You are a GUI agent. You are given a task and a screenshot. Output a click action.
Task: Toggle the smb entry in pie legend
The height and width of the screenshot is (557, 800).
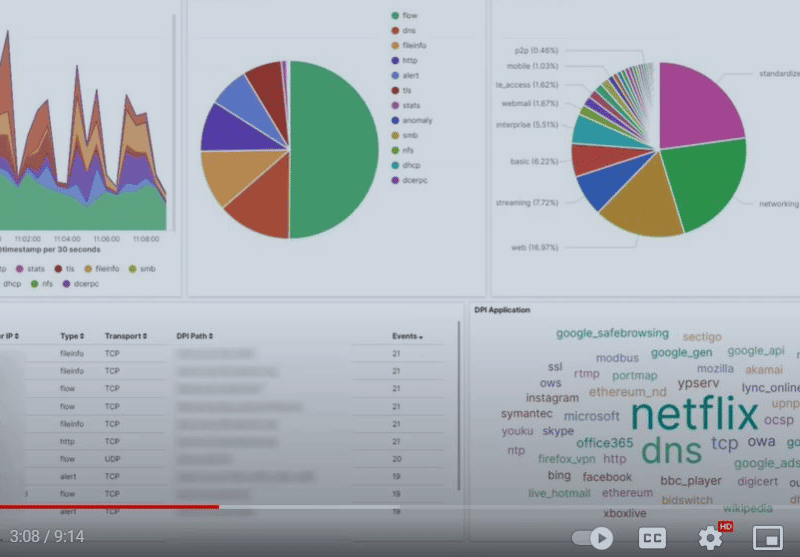pos(404,135)
